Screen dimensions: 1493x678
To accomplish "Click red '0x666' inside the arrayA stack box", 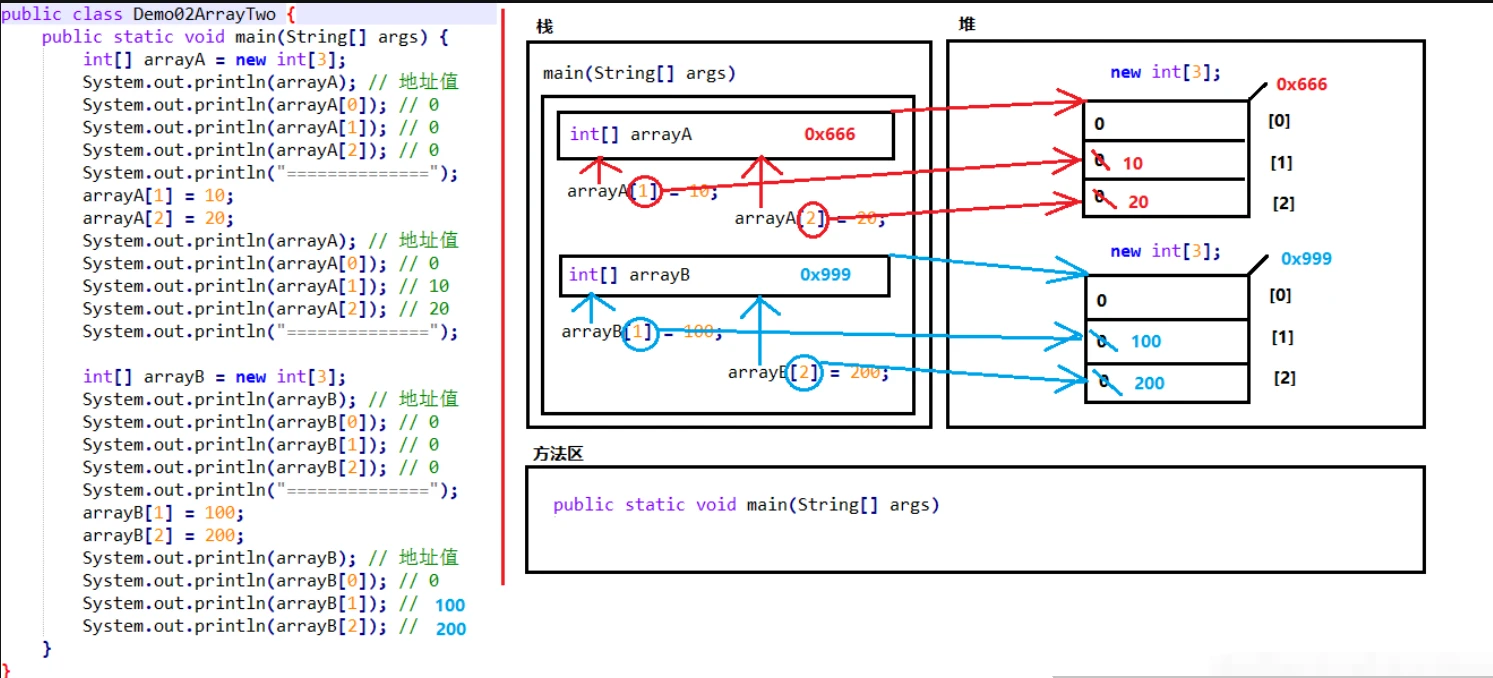I will (830, 134).
